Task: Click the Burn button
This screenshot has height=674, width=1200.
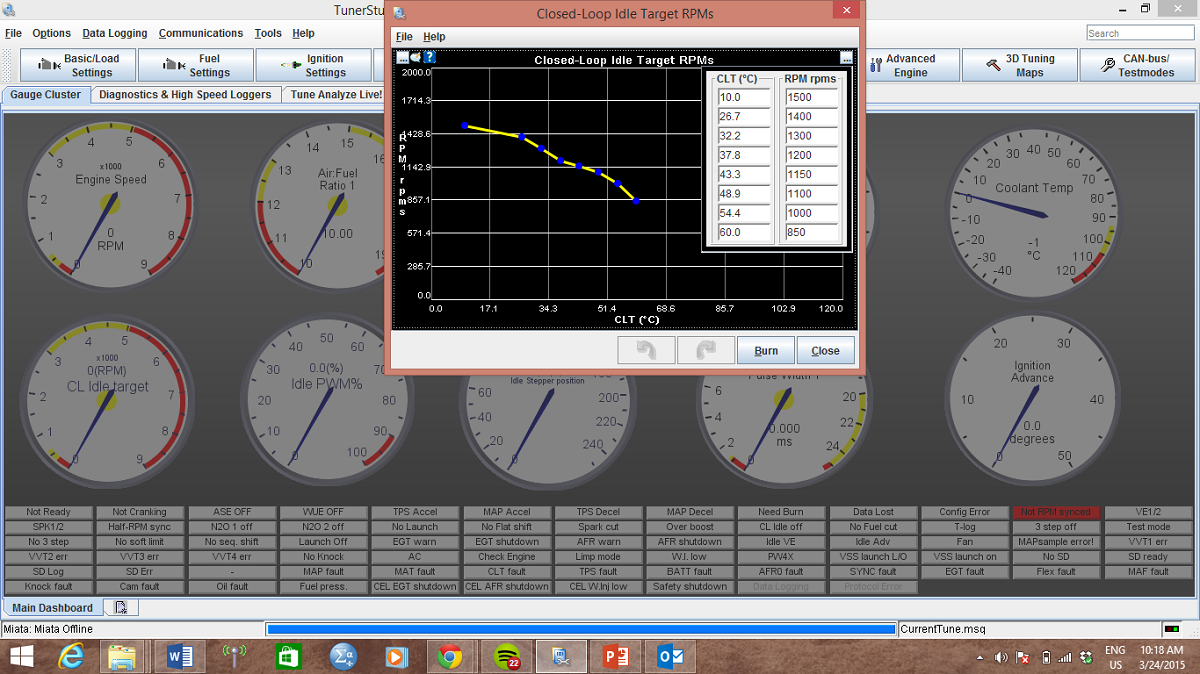Action: tap(765, 351)
